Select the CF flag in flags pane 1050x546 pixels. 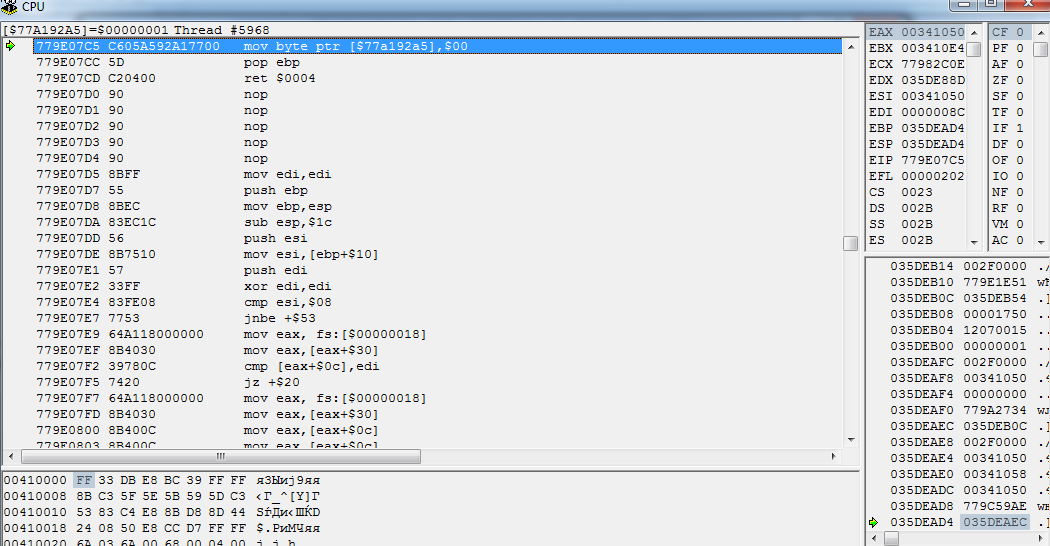[x=1007, y=32]
